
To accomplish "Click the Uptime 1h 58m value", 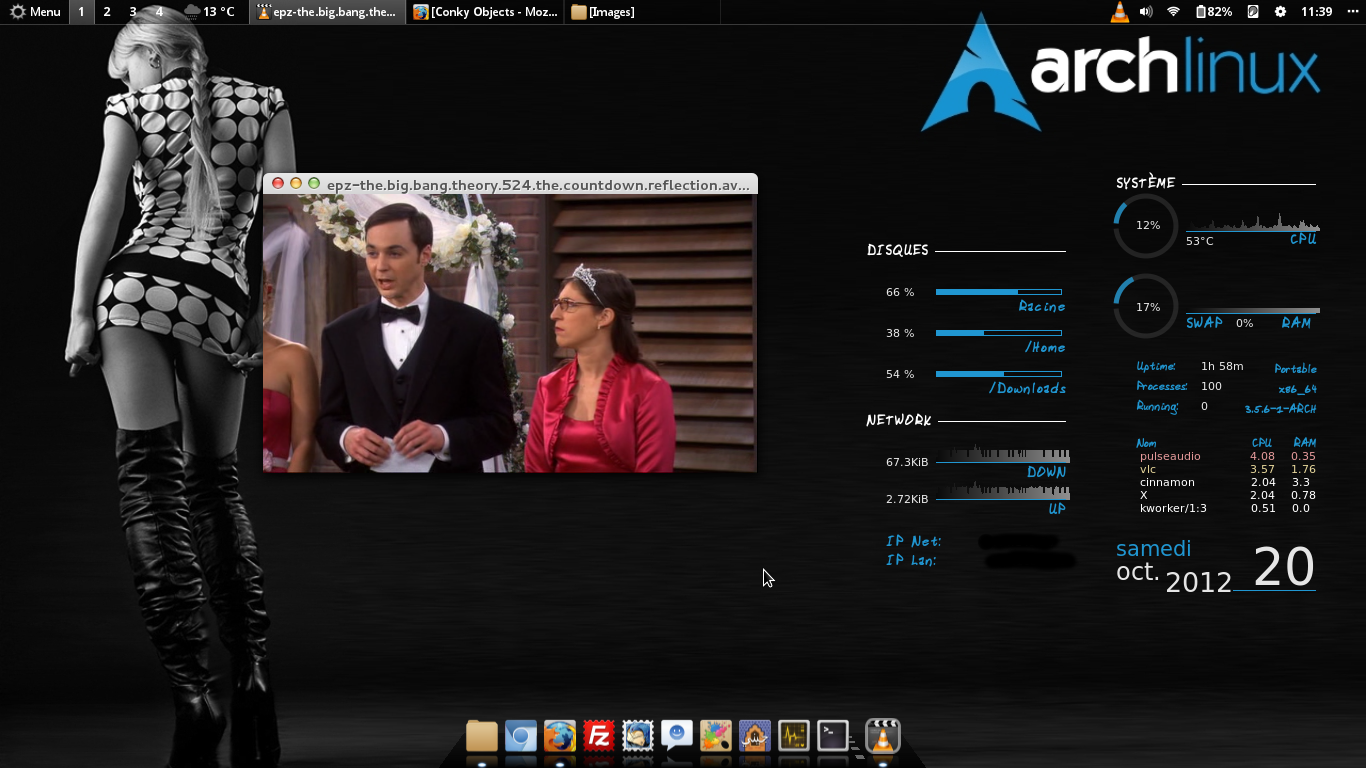I will point(1222,366).
